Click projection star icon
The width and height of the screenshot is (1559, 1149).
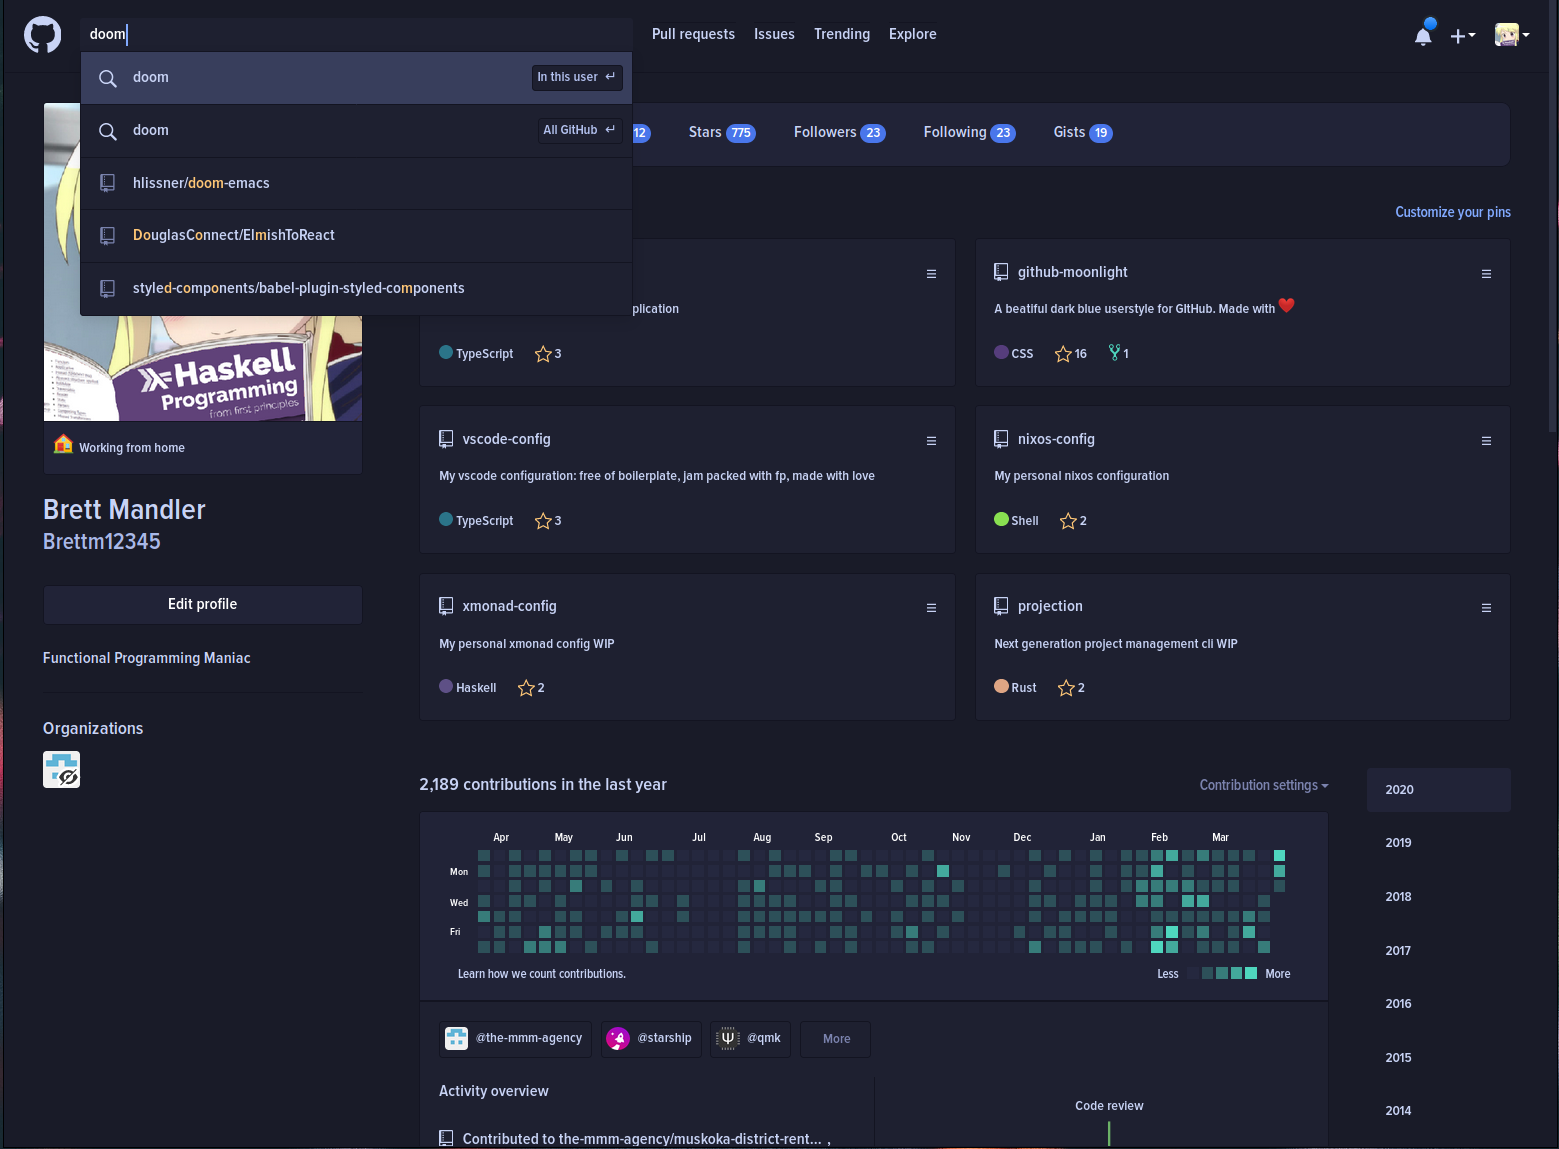click(x=1066, y=688)
